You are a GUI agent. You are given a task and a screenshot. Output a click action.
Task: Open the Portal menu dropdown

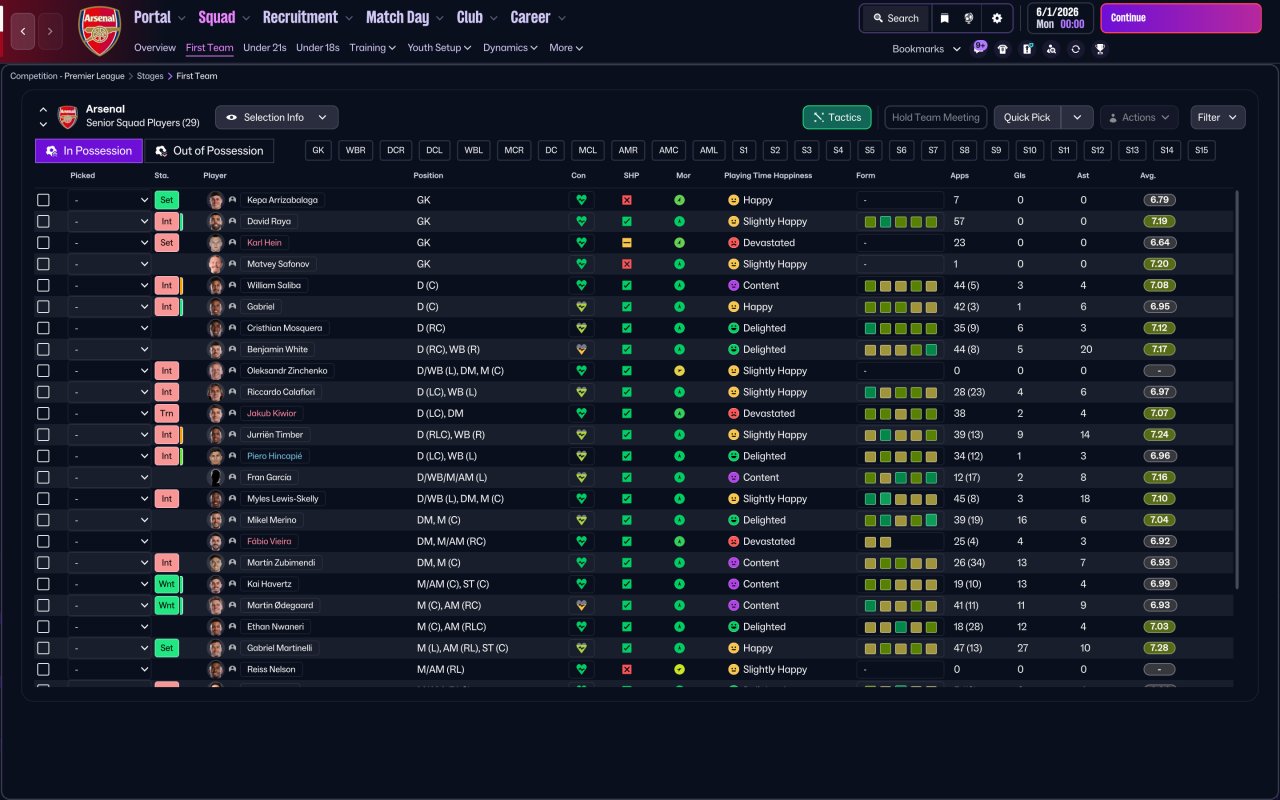160,17
